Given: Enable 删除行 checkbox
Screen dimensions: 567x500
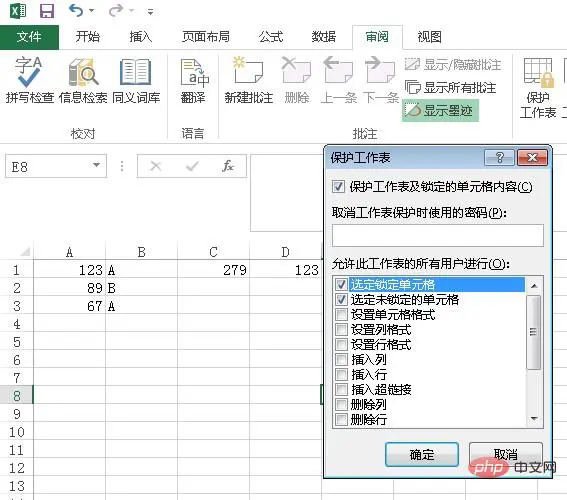Looking at the screenshot, I should tap(341, 419).
